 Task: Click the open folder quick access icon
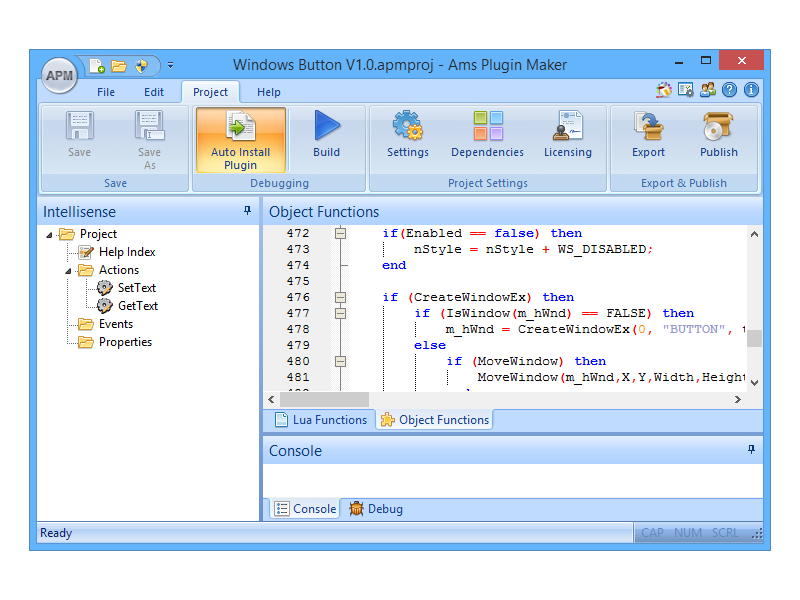pyautogui.click(x=119, y=66)
